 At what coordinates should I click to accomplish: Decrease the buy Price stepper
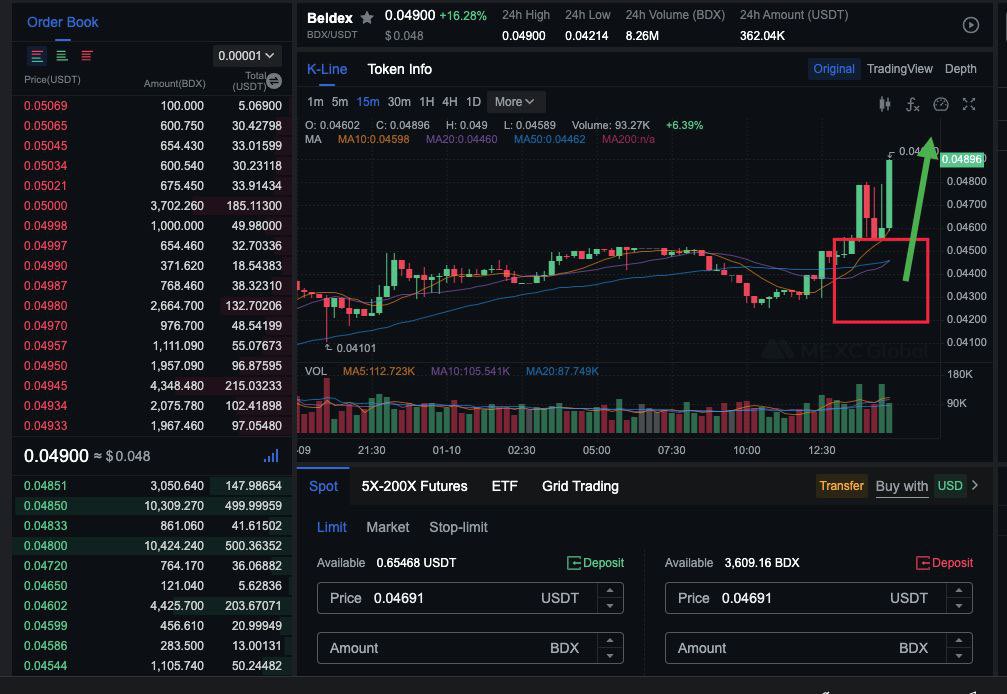point(610,606)
